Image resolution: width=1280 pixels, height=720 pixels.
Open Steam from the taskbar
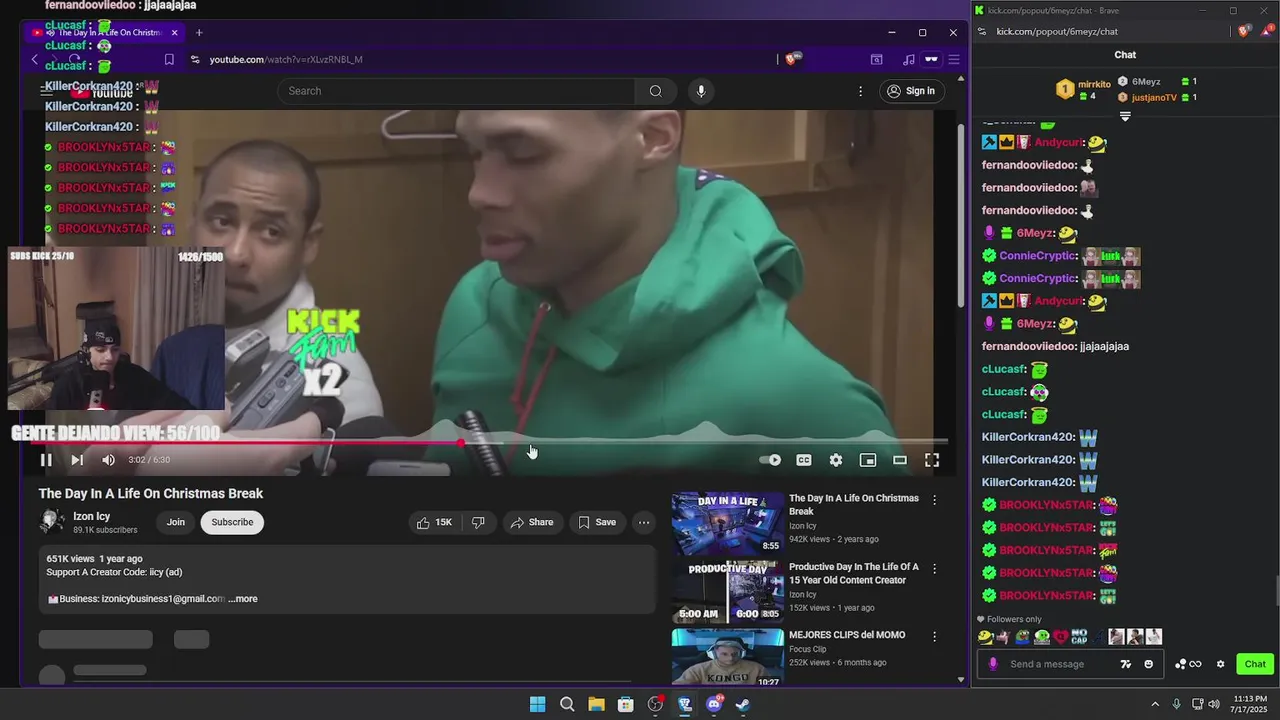pyautogui.click(x=743, y=704)
